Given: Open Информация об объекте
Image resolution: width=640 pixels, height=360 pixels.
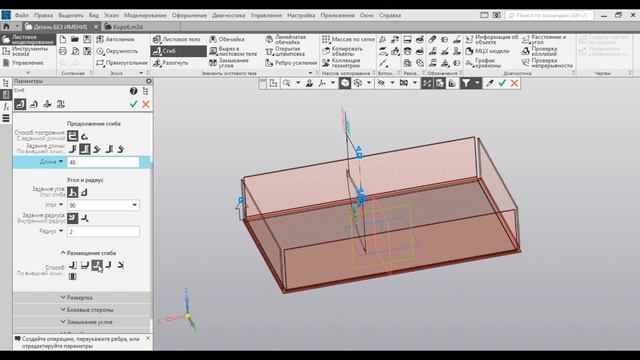Looking at the screenshot, I should click(492, 39).
